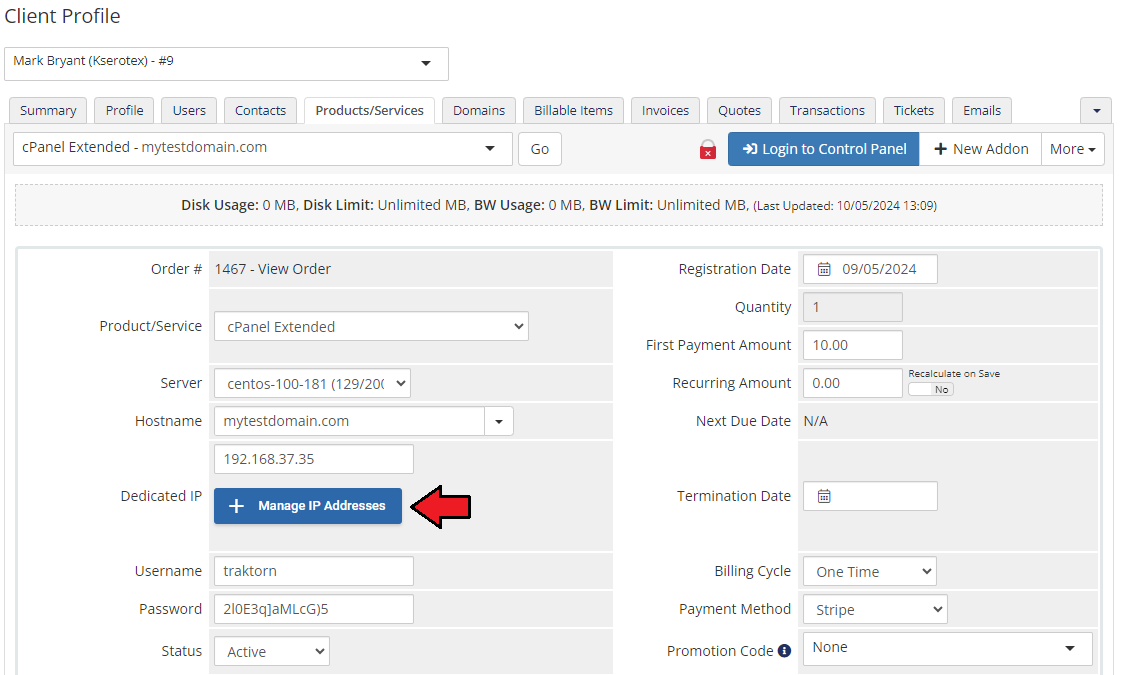The image size is (1121, 675).
Task: Expand the Product/Service select box
Action: coord(371,326)
